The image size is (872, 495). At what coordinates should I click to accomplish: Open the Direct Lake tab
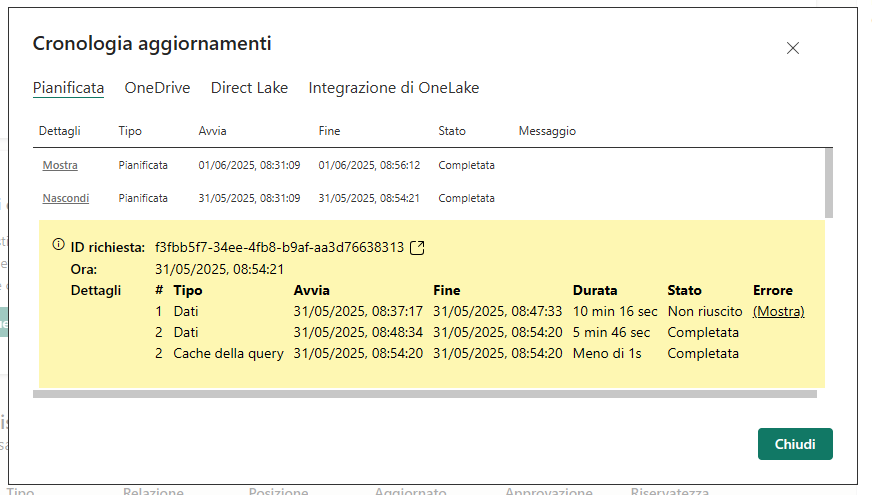pyautogui.click(x=249, y=88)
